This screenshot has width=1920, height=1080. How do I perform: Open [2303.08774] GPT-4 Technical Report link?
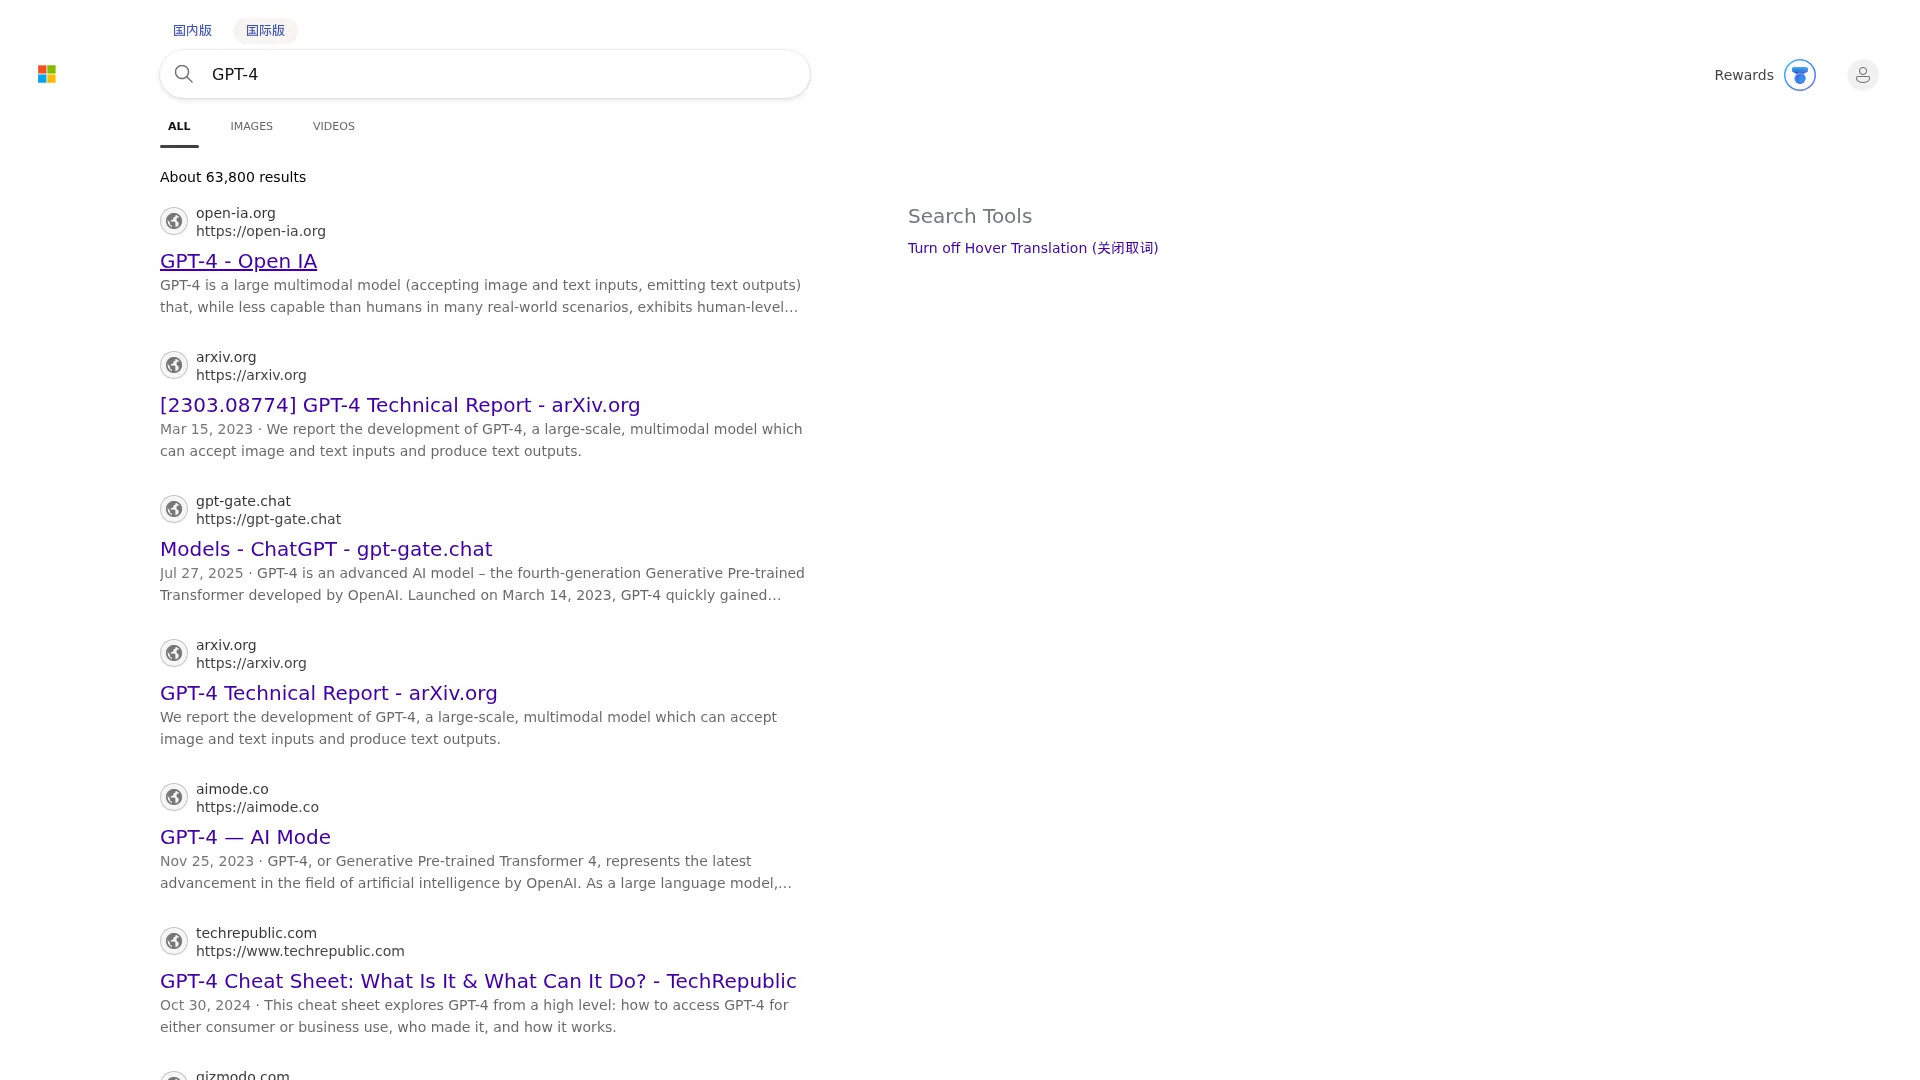400,405
